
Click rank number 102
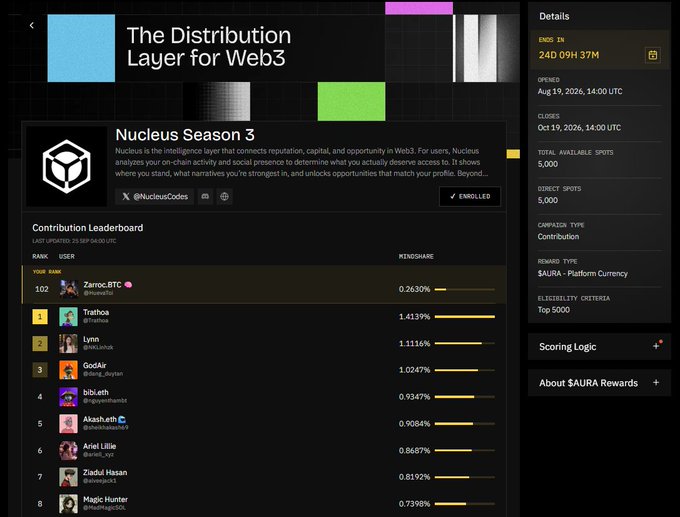[x=42, y=289]
